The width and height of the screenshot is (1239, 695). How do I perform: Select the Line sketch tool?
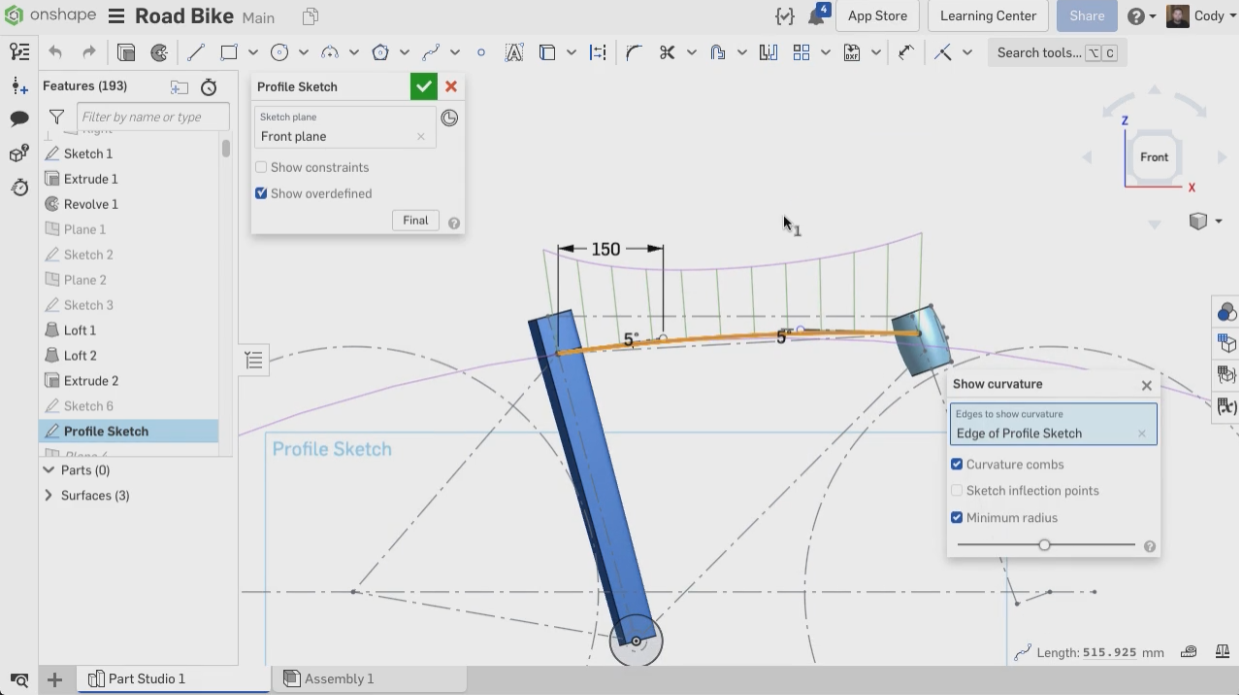click(x=196, y=53)
